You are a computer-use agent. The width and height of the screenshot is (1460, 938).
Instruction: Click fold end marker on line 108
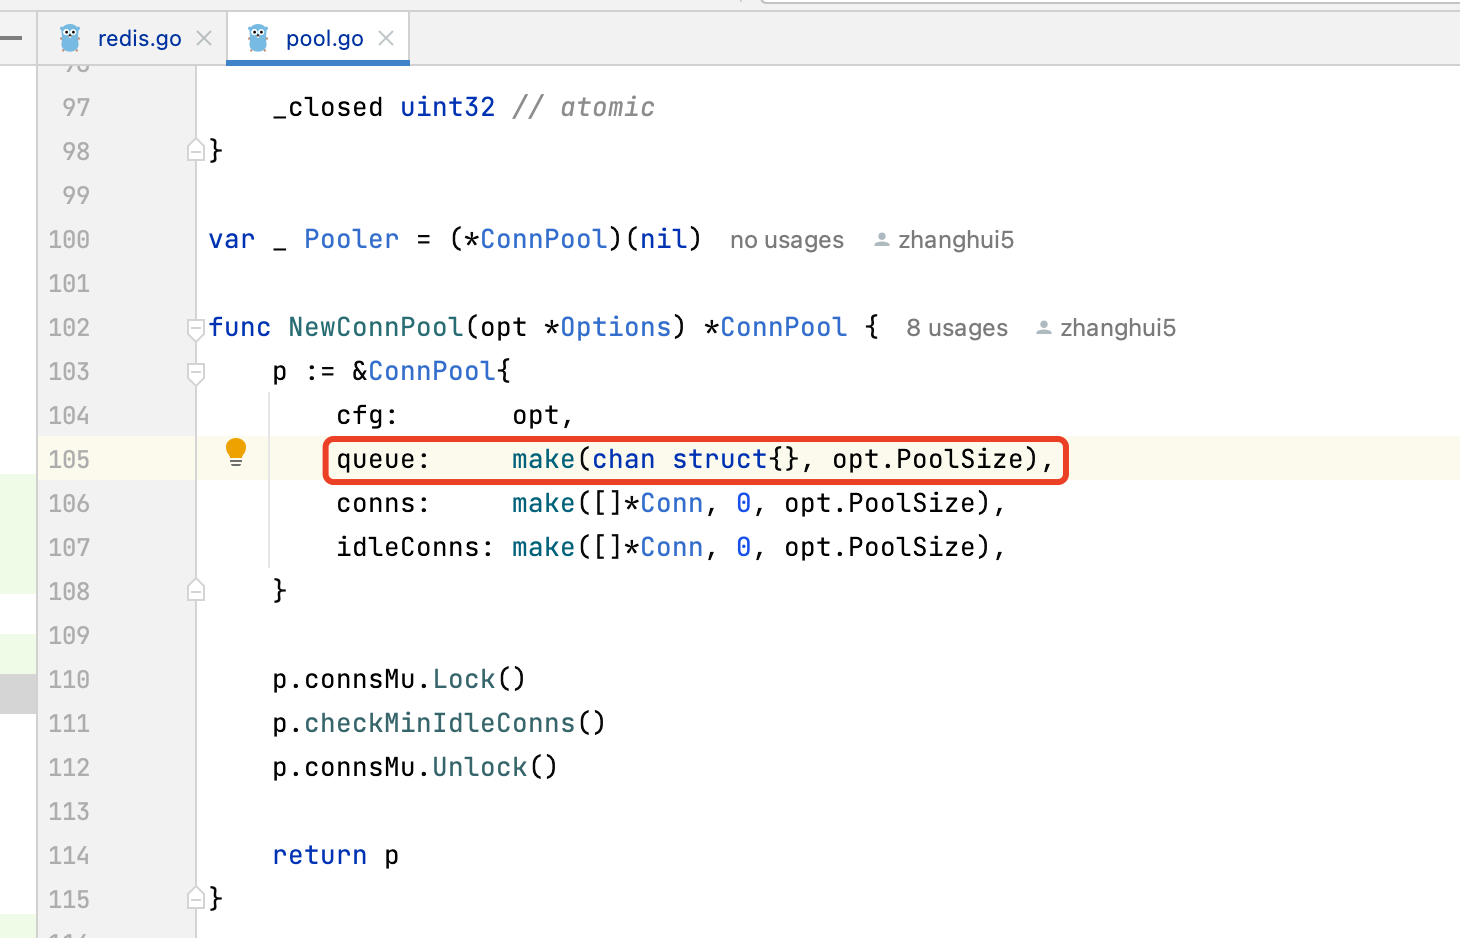tap(196, 591)
